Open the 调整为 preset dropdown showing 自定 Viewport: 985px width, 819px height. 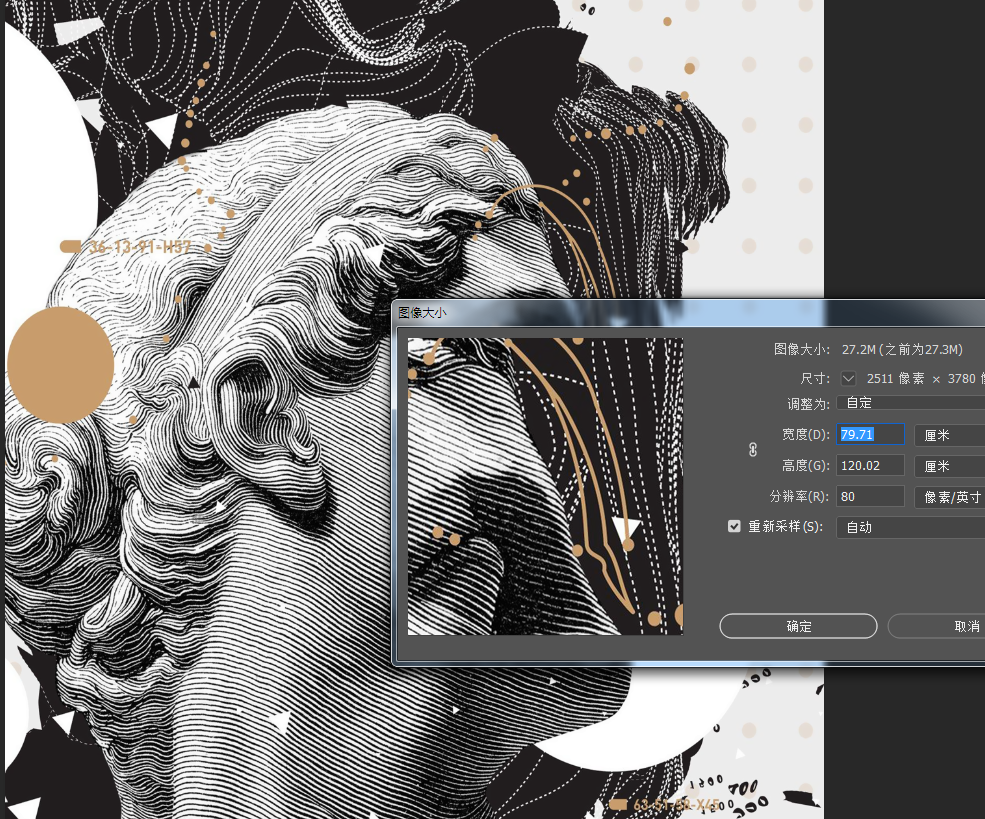[911, 403]
